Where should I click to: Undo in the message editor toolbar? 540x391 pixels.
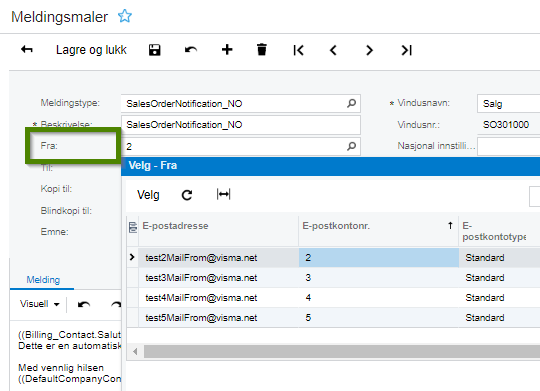pos(84,304)
